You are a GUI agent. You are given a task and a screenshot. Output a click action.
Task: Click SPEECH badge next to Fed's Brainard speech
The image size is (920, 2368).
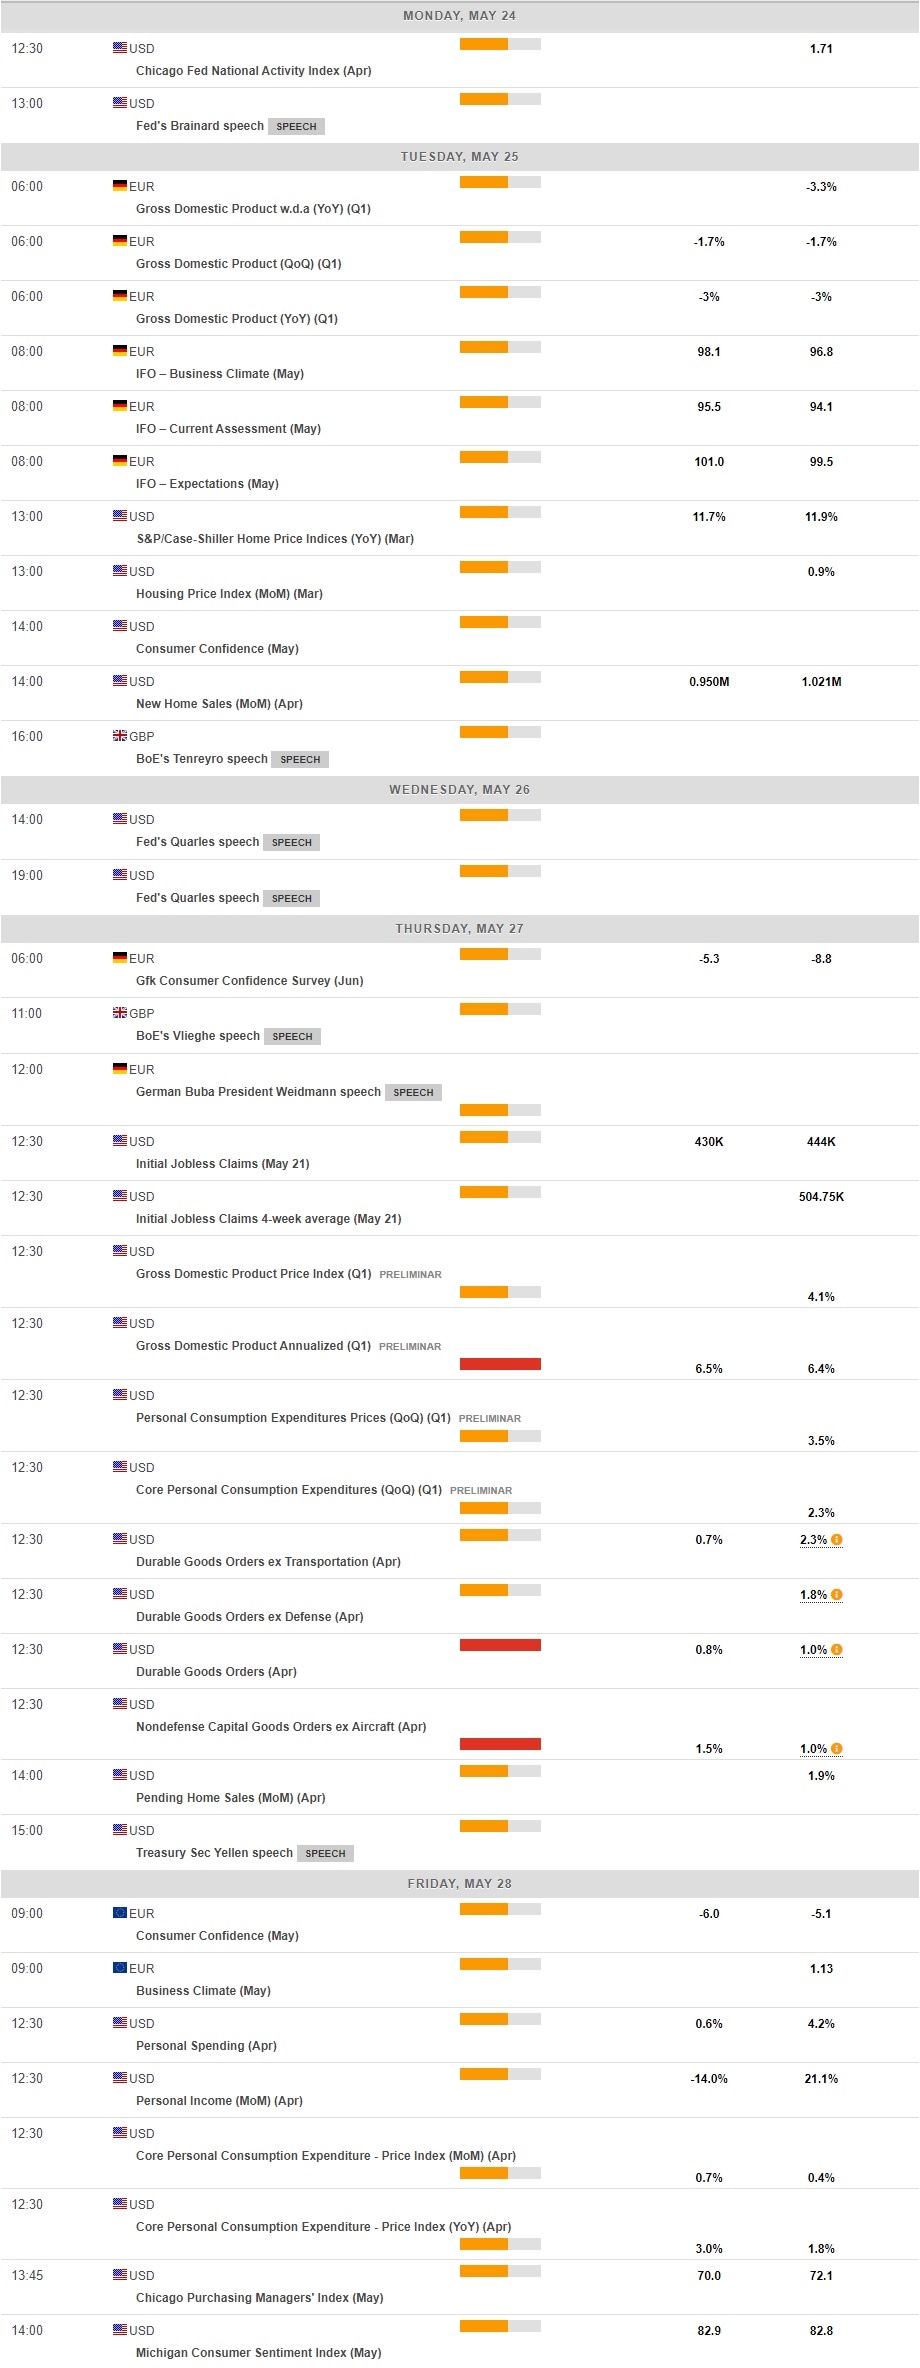click(296, 127)
